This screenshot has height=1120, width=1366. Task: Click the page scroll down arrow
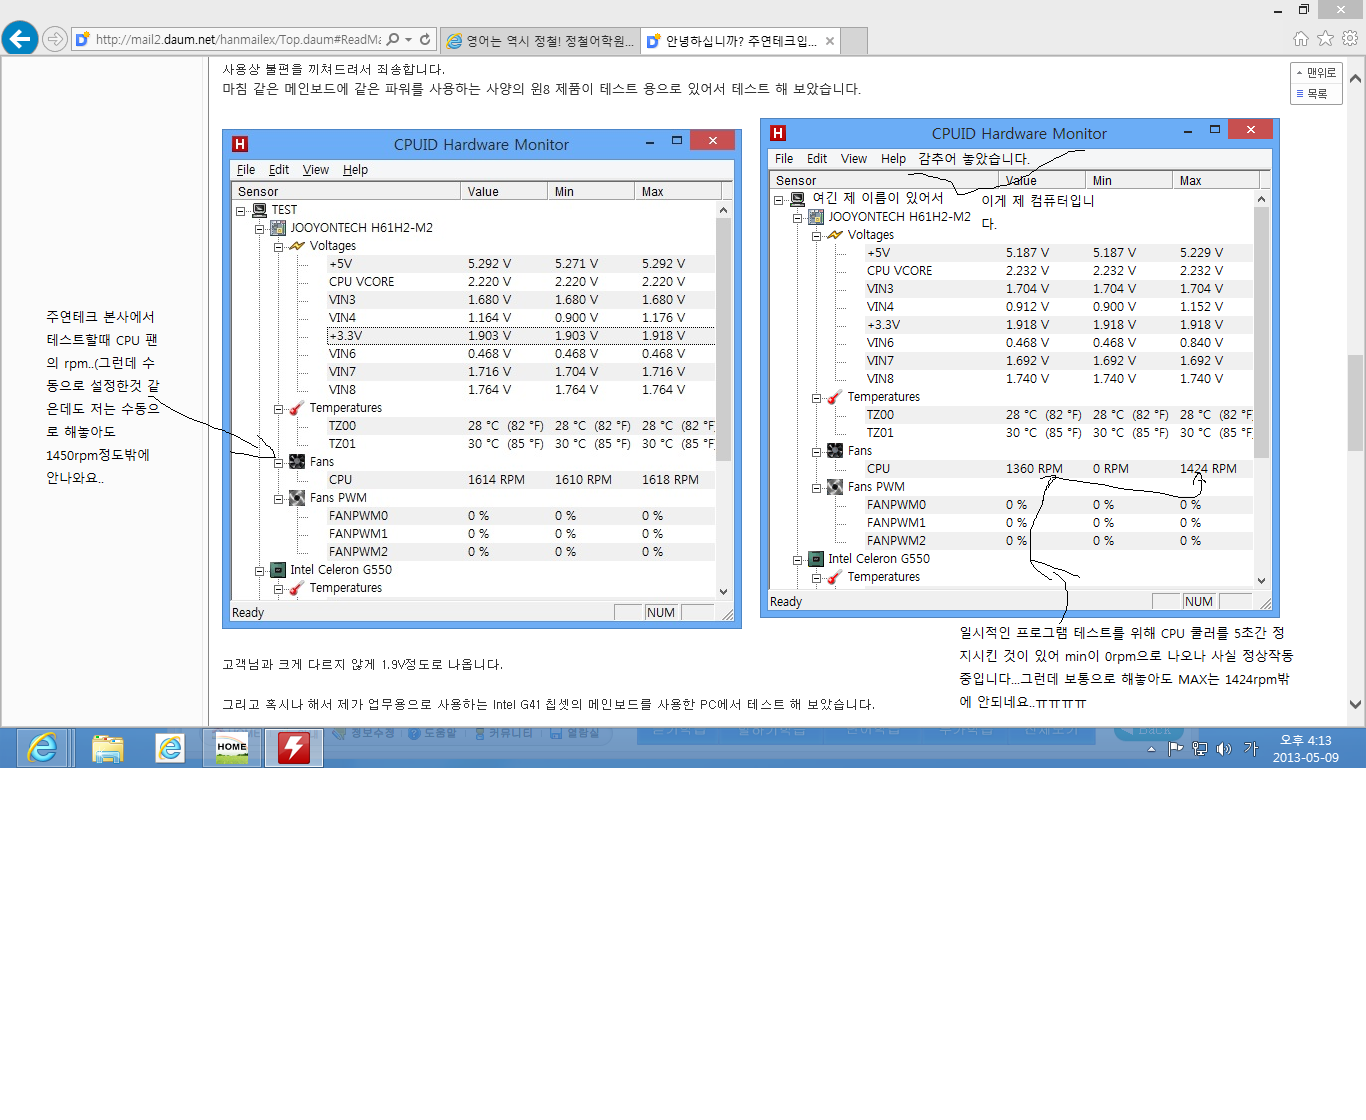coord(1356,704)
